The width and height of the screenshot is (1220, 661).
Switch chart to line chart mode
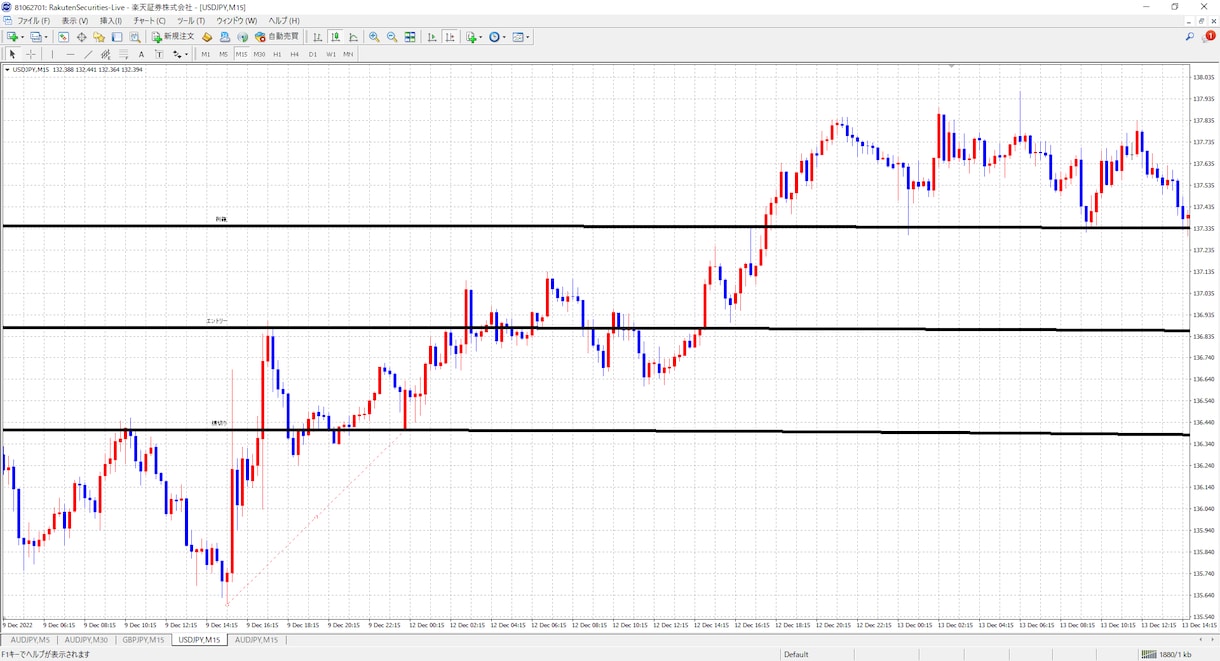pos(354,37)
